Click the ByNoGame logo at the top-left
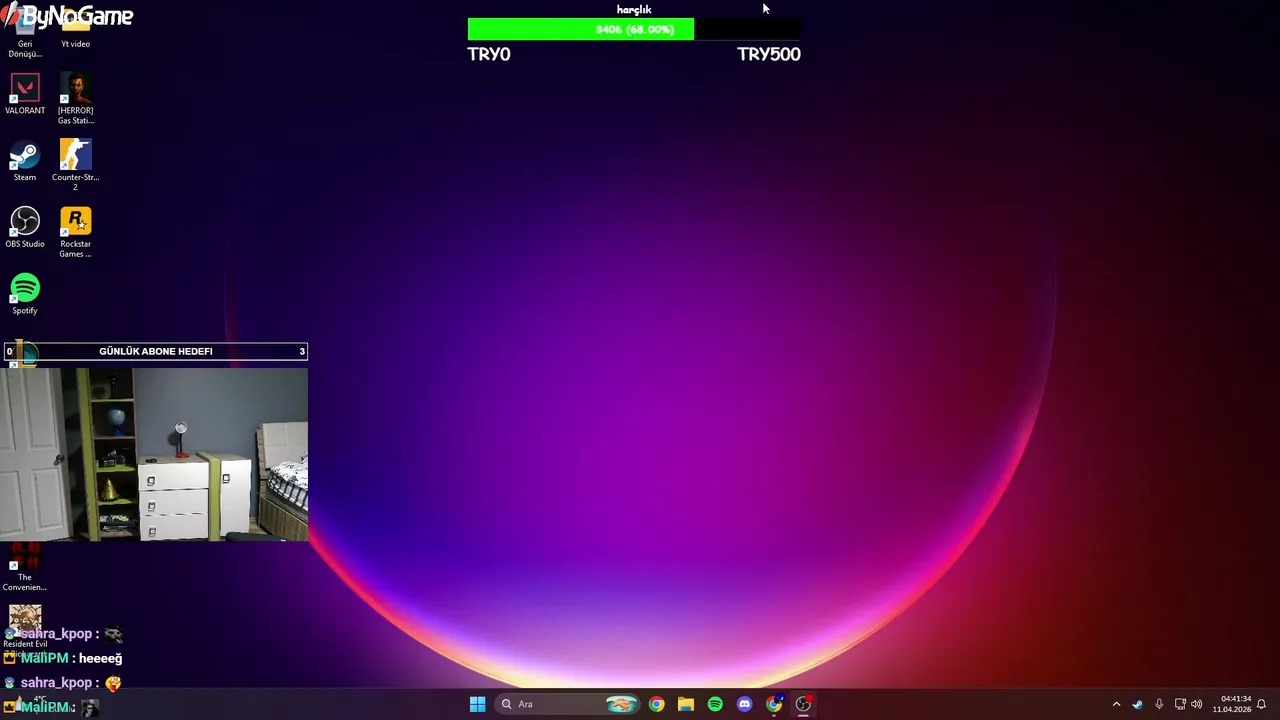The image size is (1280, 720). pyautogui.click(x=67, y=16)
